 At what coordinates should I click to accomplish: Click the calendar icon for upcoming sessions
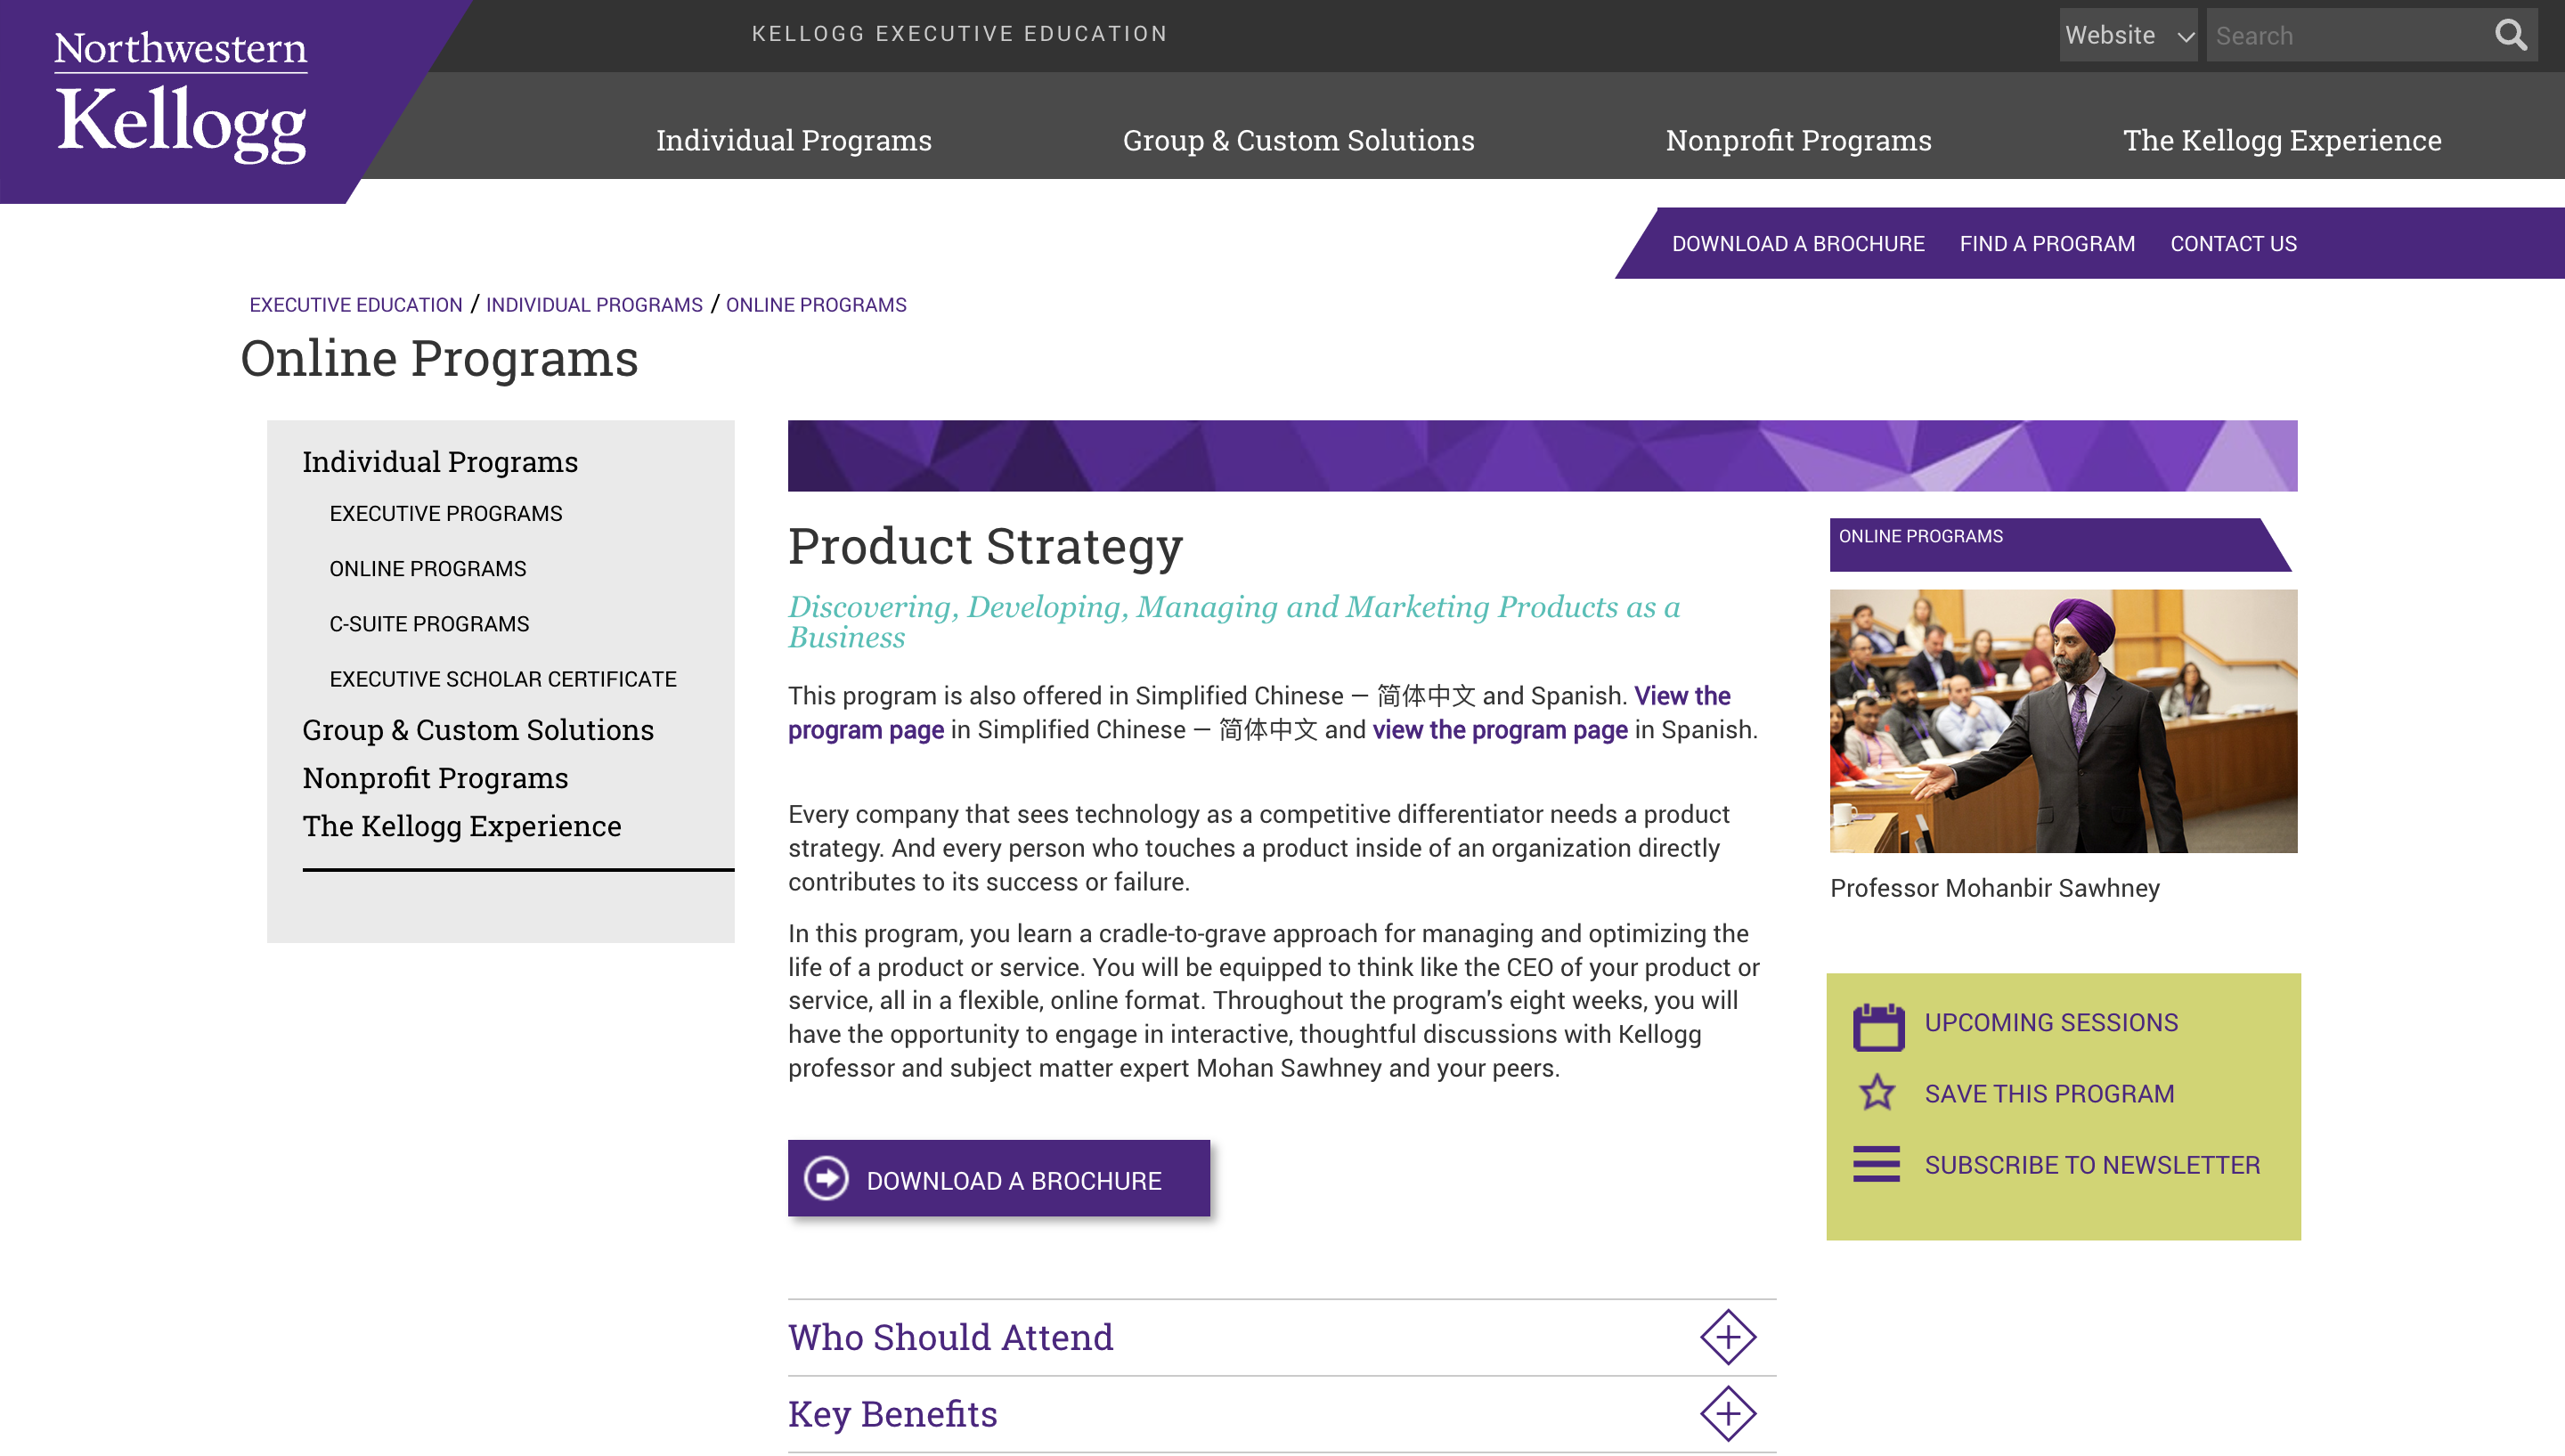(x=1878, y=1025)
